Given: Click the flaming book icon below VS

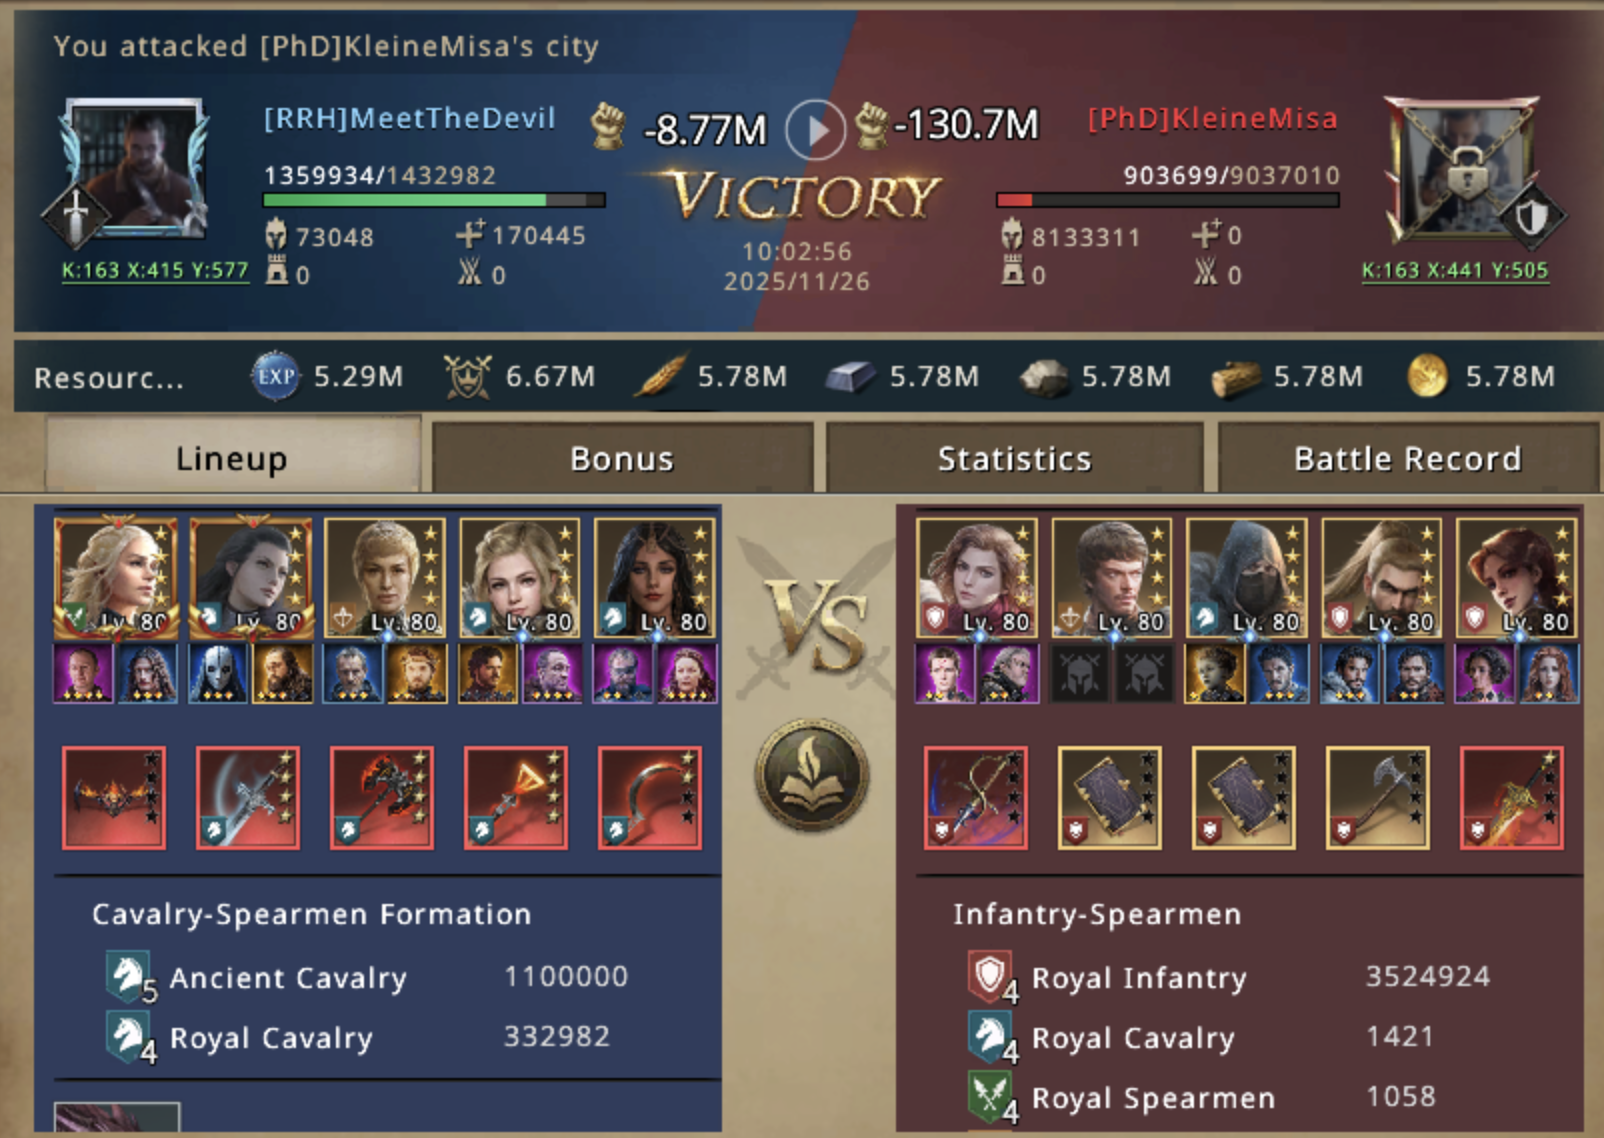Looking at the screenshot, I should [812, 775].
